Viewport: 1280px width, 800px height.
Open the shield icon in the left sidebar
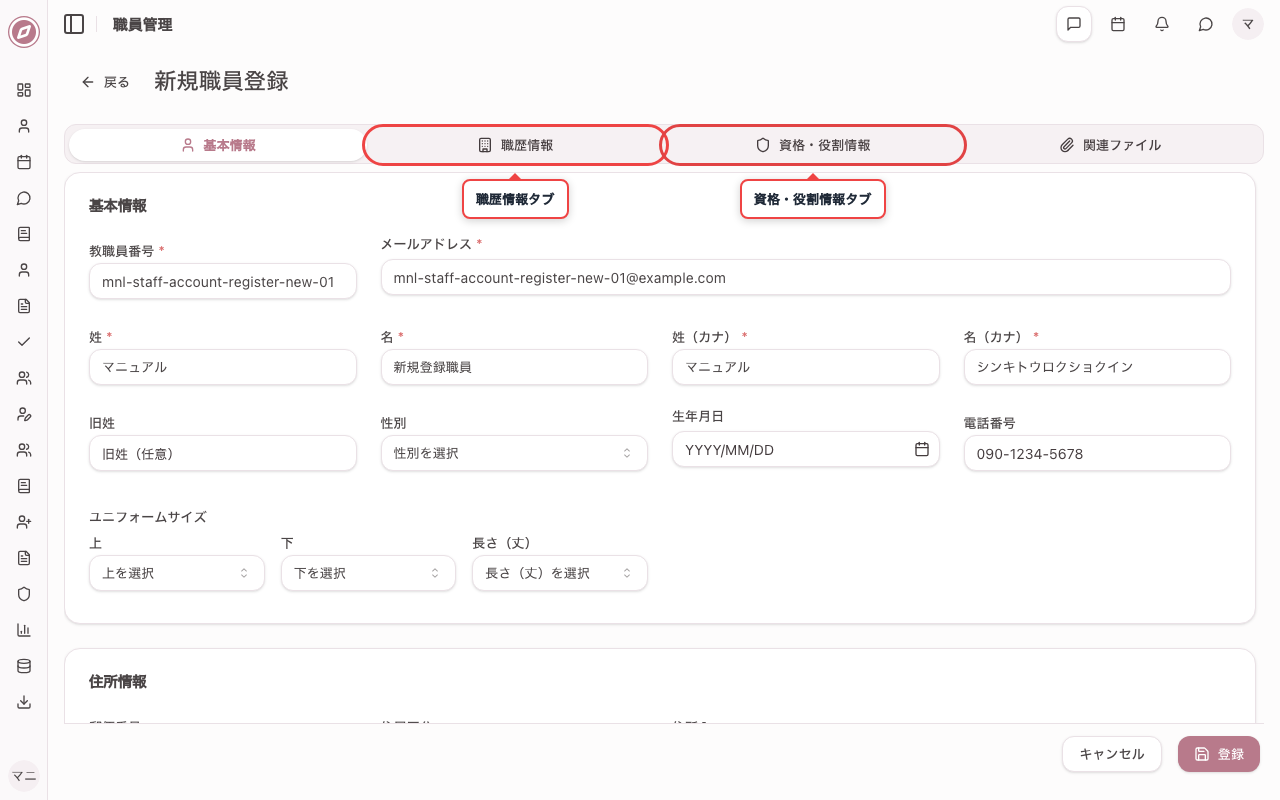(x=24, y=594)
